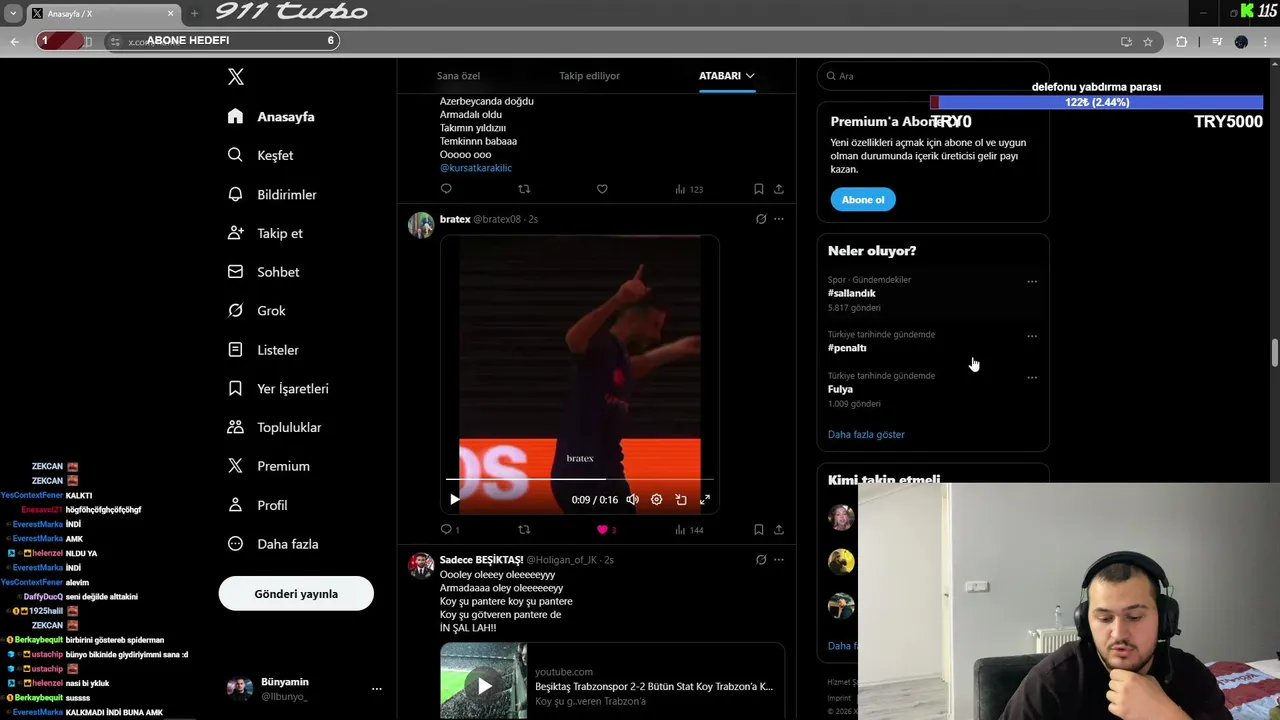Open Fulya trend
The image size is (1280, 720).
840,389
